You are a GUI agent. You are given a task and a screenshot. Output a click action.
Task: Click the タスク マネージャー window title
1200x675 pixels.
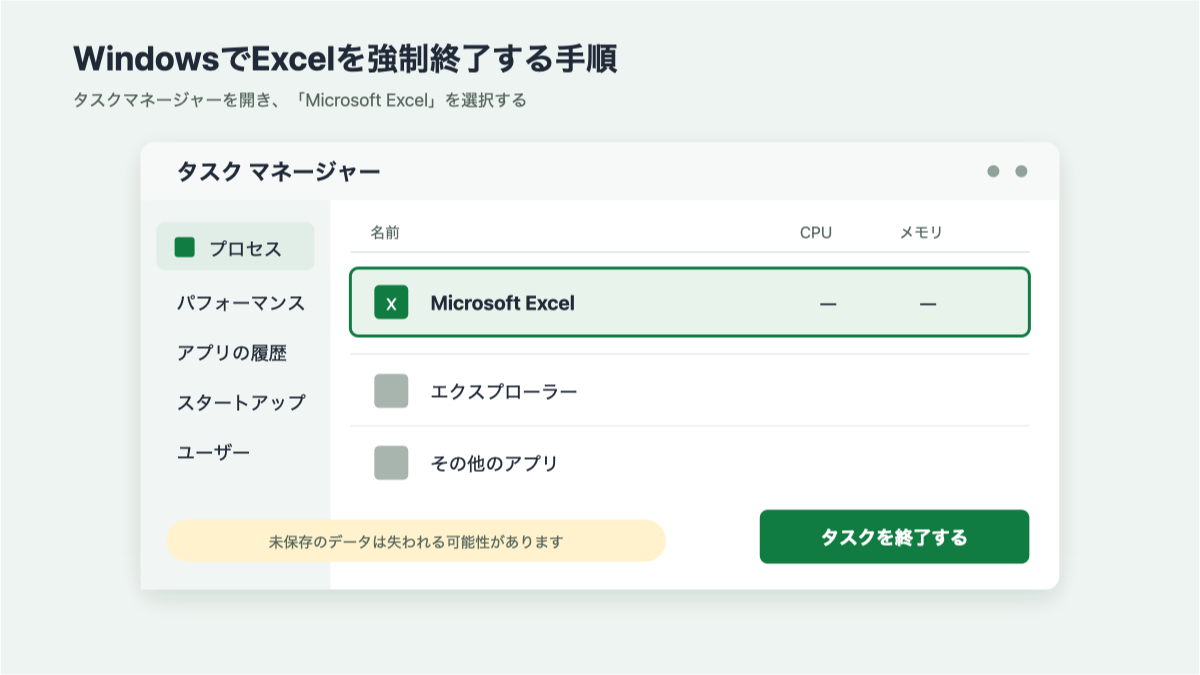[278, 172]
